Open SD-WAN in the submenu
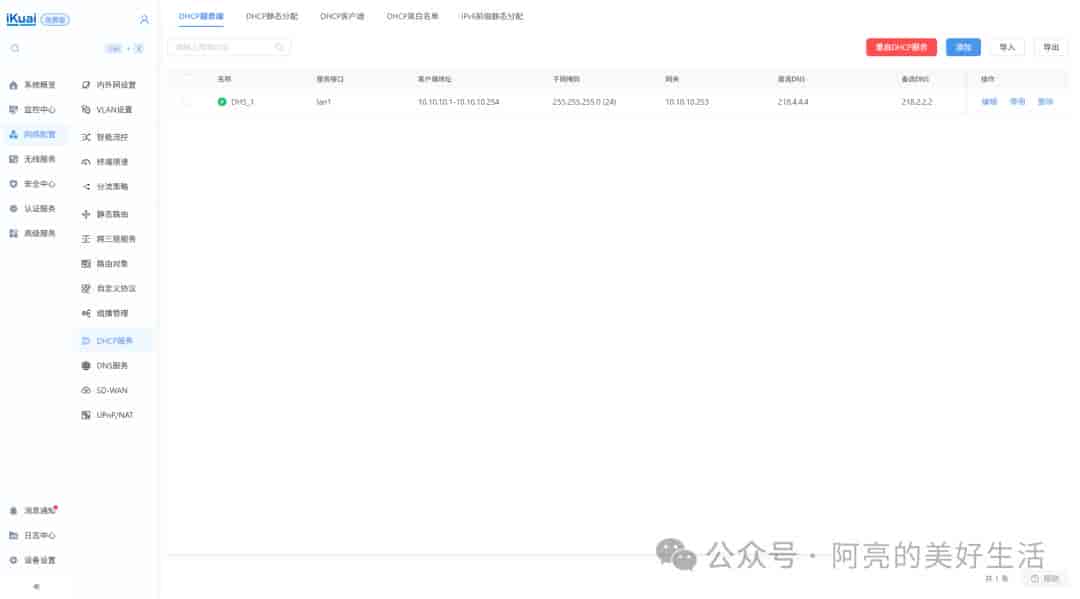1080x599 pixels. 105,390
